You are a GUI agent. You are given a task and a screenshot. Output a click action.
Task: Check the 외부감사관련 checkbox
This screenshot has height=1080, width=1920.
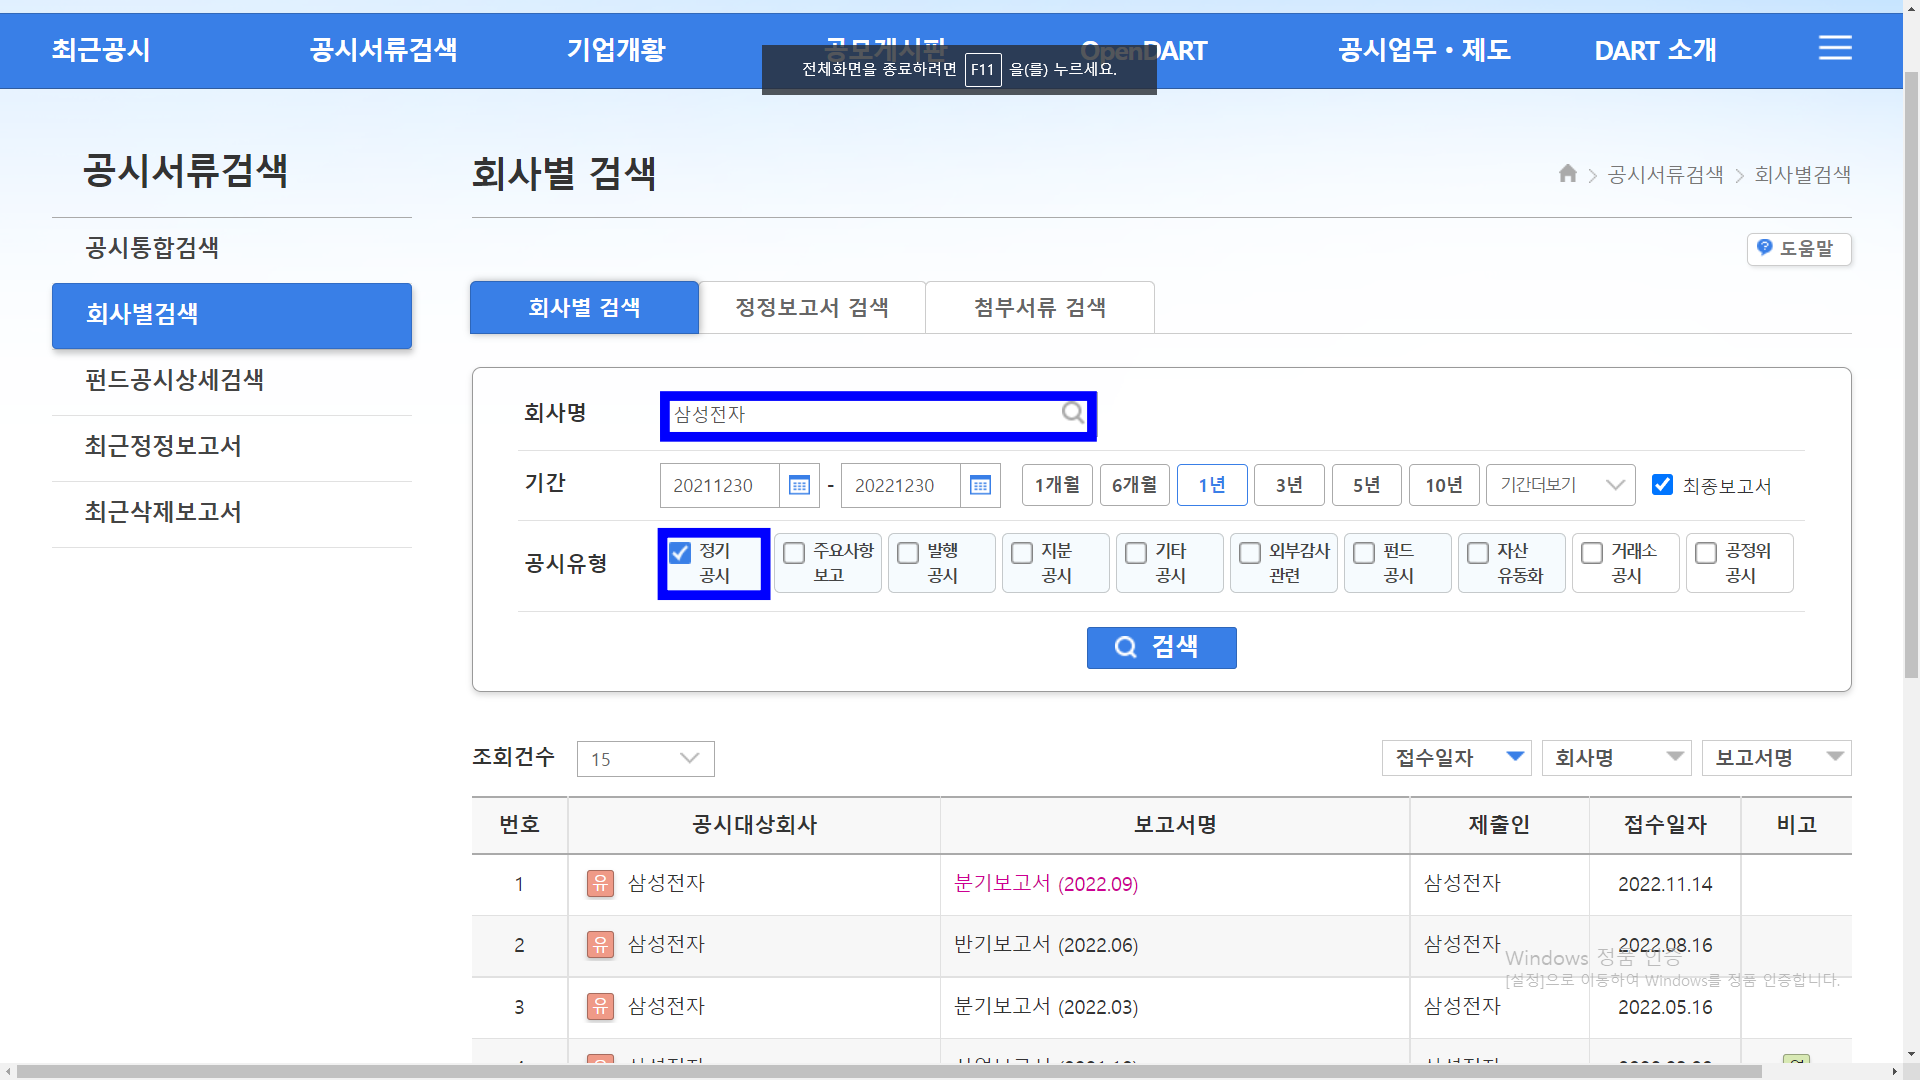(x=1250, y=552)
